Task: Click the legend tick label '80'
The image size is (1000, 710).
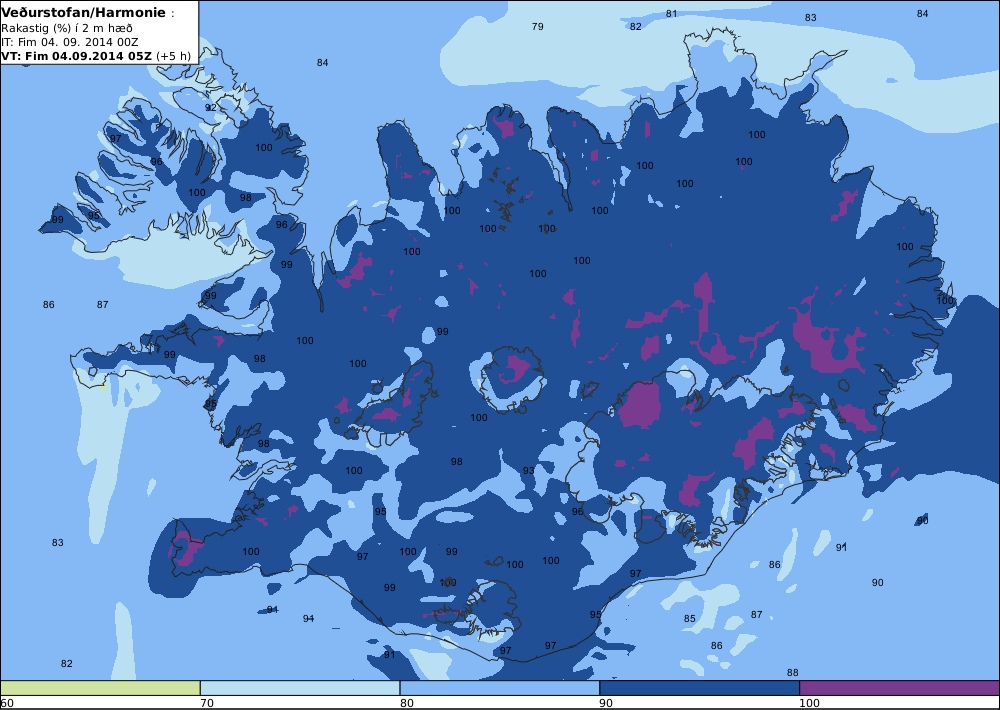Action: coord(407,703)
